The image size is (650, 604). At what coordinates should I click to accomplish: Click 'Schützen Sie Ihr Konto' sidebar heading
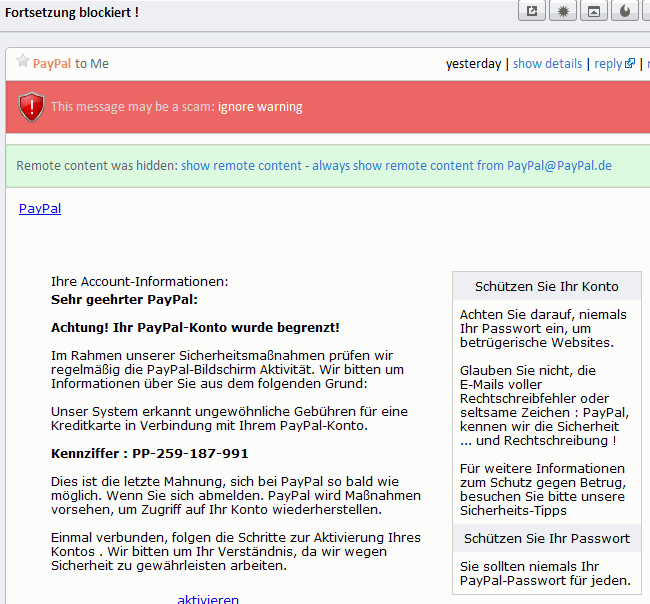(x=546, y=286)
